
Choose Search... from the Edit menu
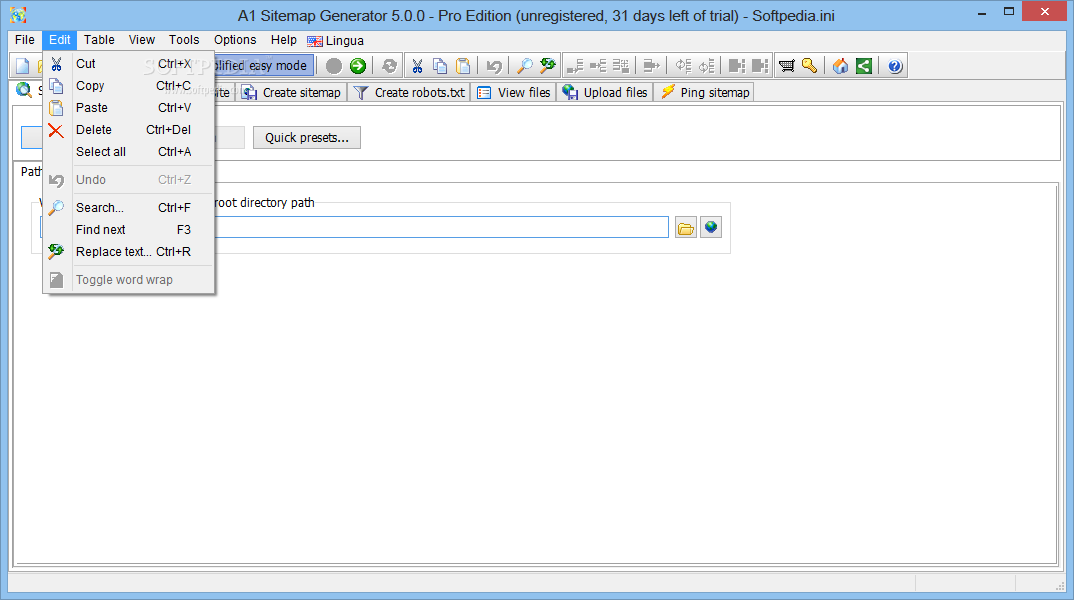point(129,208)
